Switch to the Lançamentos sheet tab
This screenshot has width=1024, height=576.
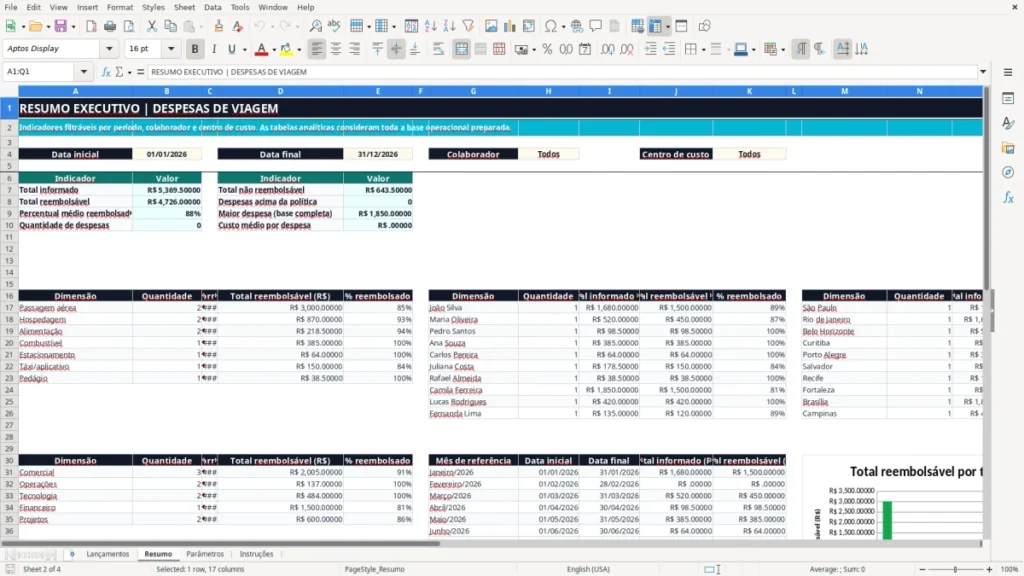[x=108, y=554]
